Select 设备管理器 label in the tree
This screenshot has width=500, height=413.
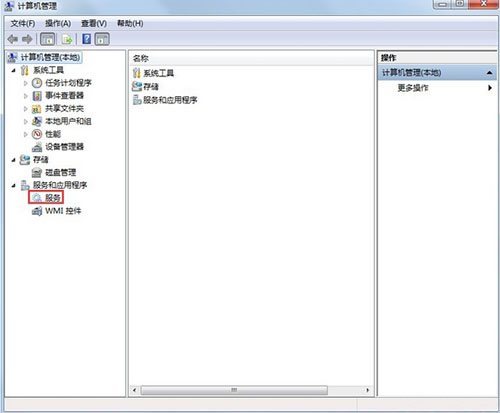[x=64, y=147]
